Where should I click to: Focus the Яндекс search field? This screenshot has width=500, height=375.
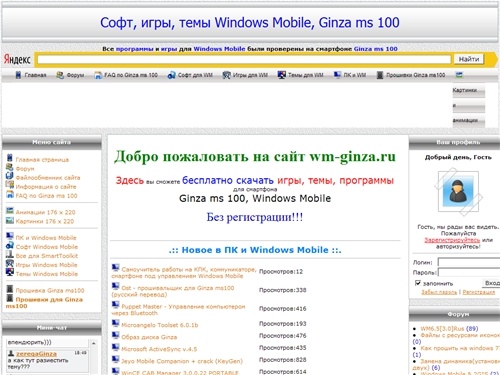[x=244, y=59]
